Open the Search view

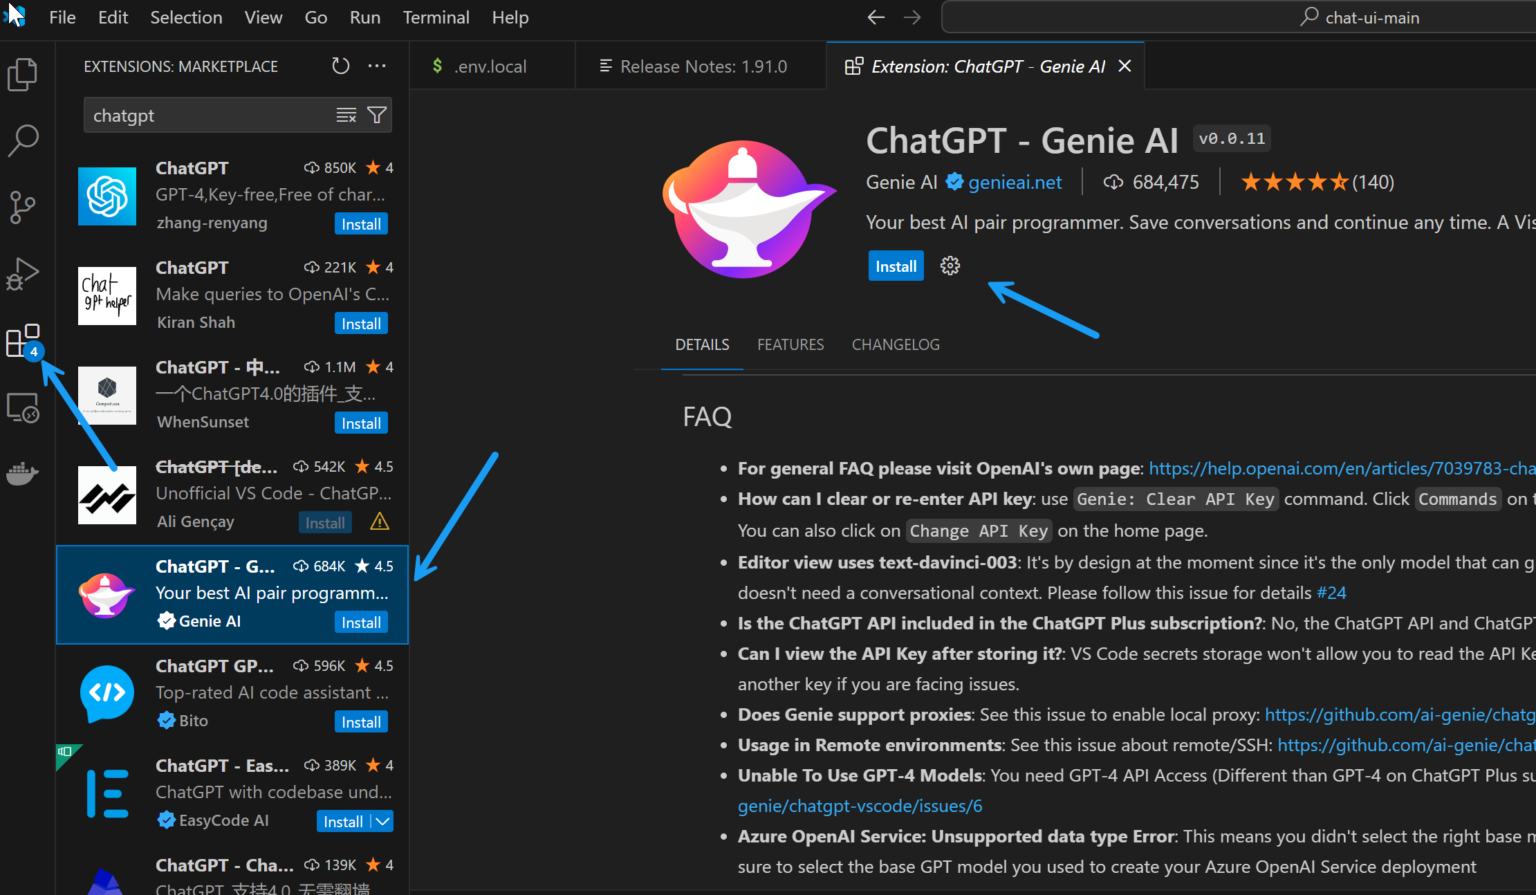click(23, 141)
